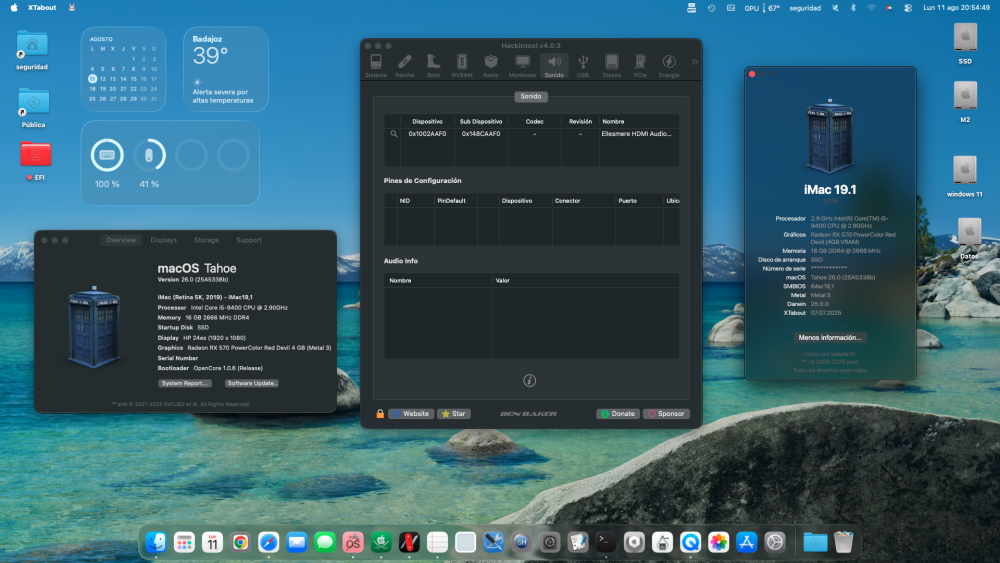Open Bluetooth menu bar icon
1000x563 pixels.
tap(853, 8)
